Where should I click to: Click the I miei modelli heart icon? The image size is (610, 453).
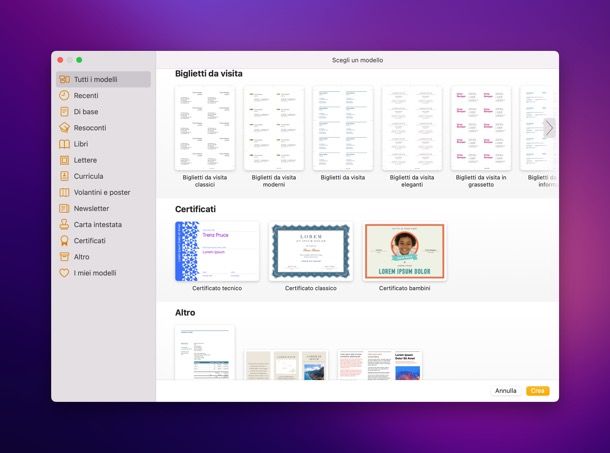[64, 273]
